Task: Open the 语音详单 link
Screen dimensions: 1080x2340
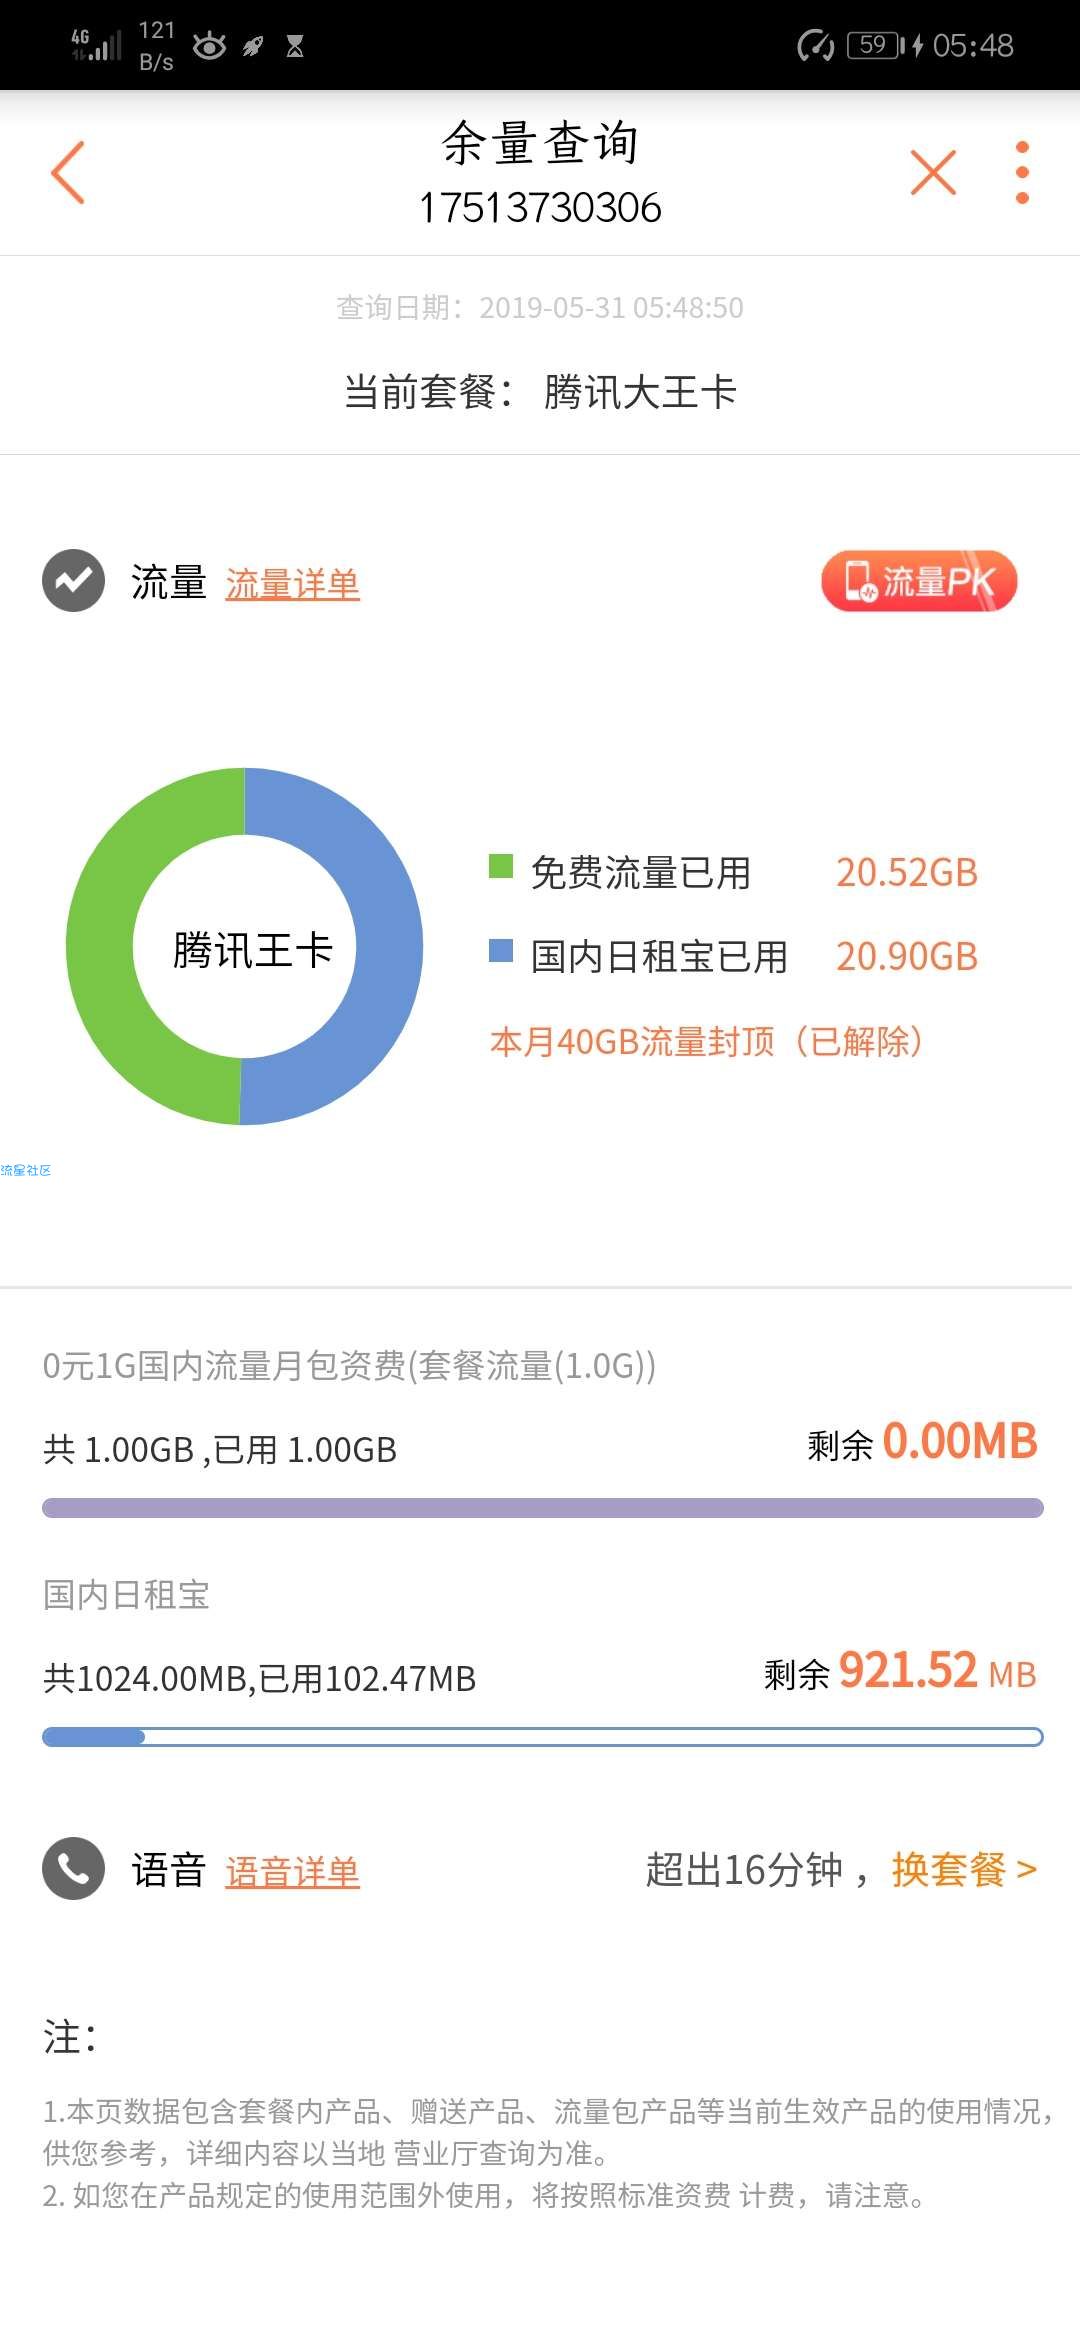Action: click(x=292, y=1872)
